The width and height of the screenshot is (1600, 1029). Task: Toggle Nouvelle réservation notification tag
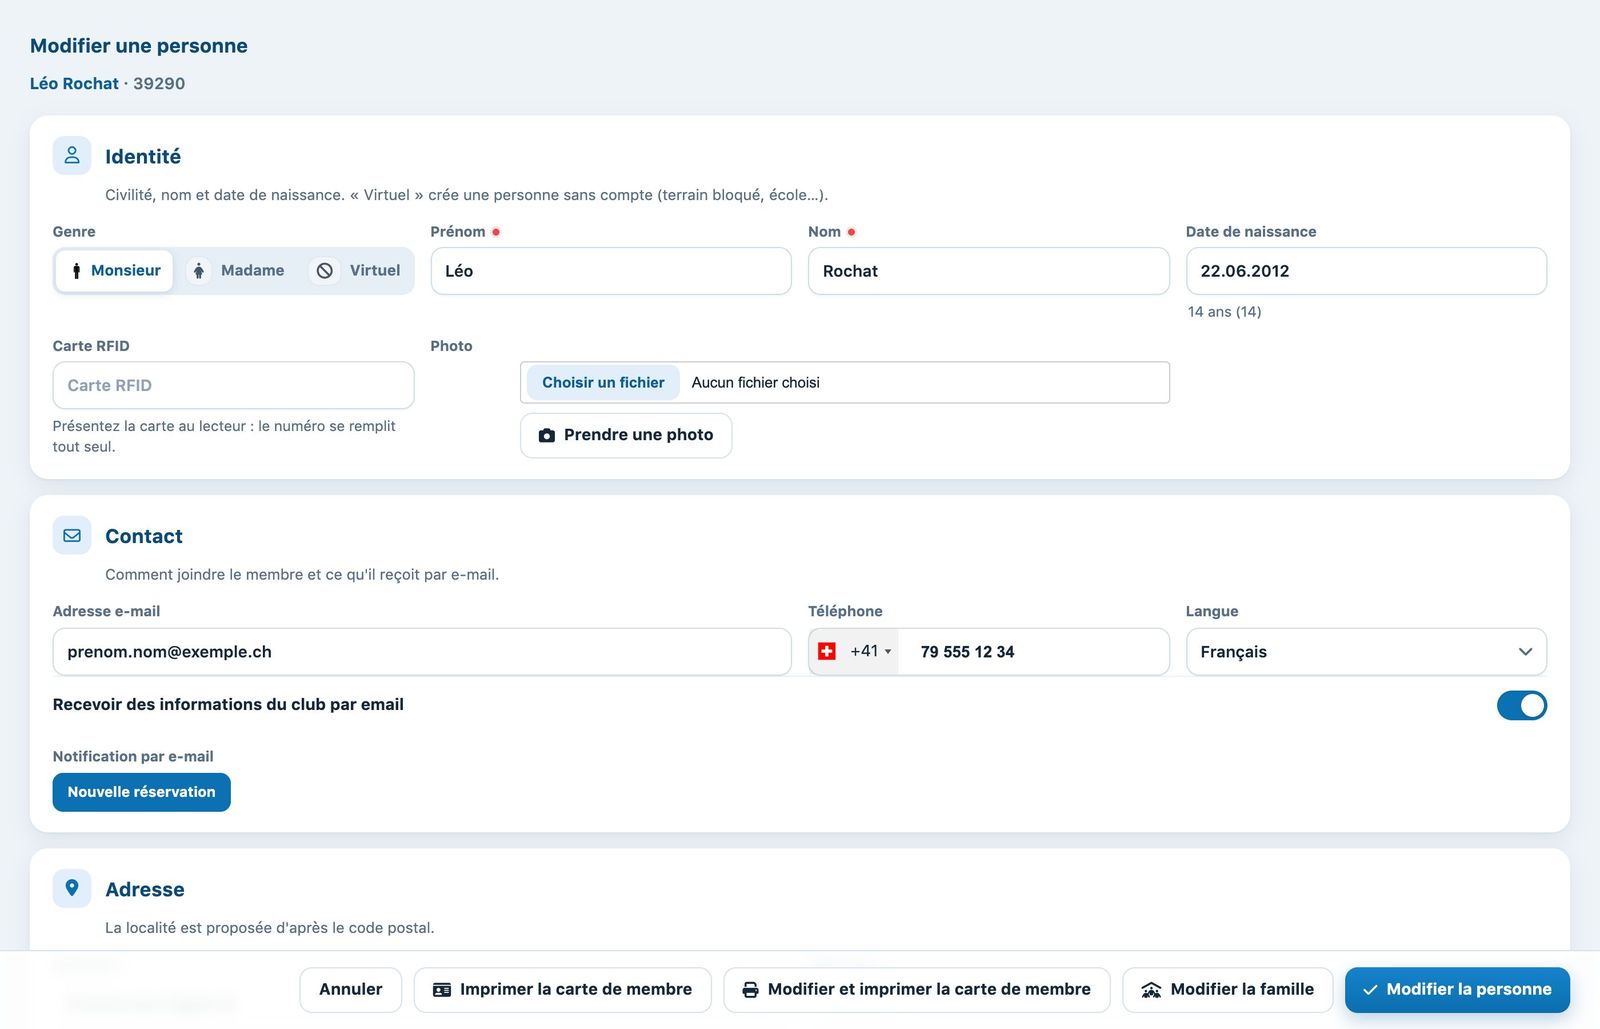pyautogui.click(x=141, y=792)
